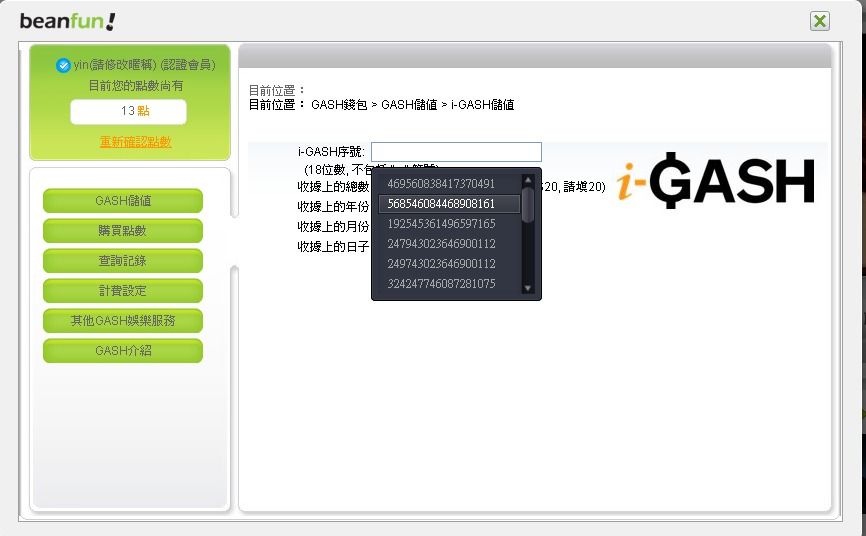Click the dropdown scrollbar down arrow
866x536 pixels.
[x=528, y=288]
